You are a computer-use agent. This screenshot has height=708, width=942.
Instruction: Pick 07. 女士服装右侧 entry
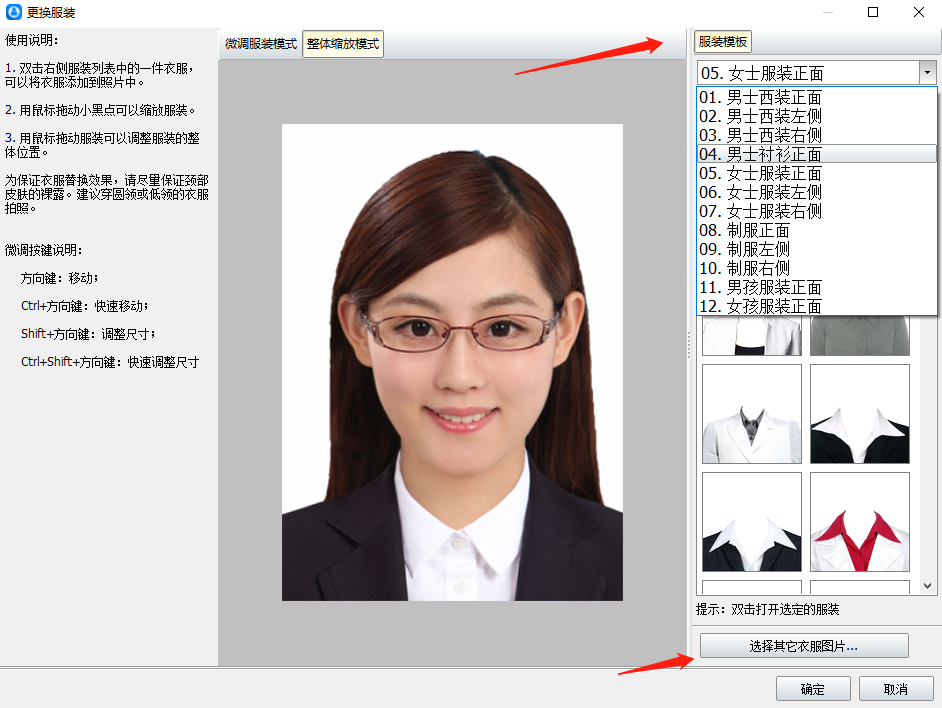817,211
